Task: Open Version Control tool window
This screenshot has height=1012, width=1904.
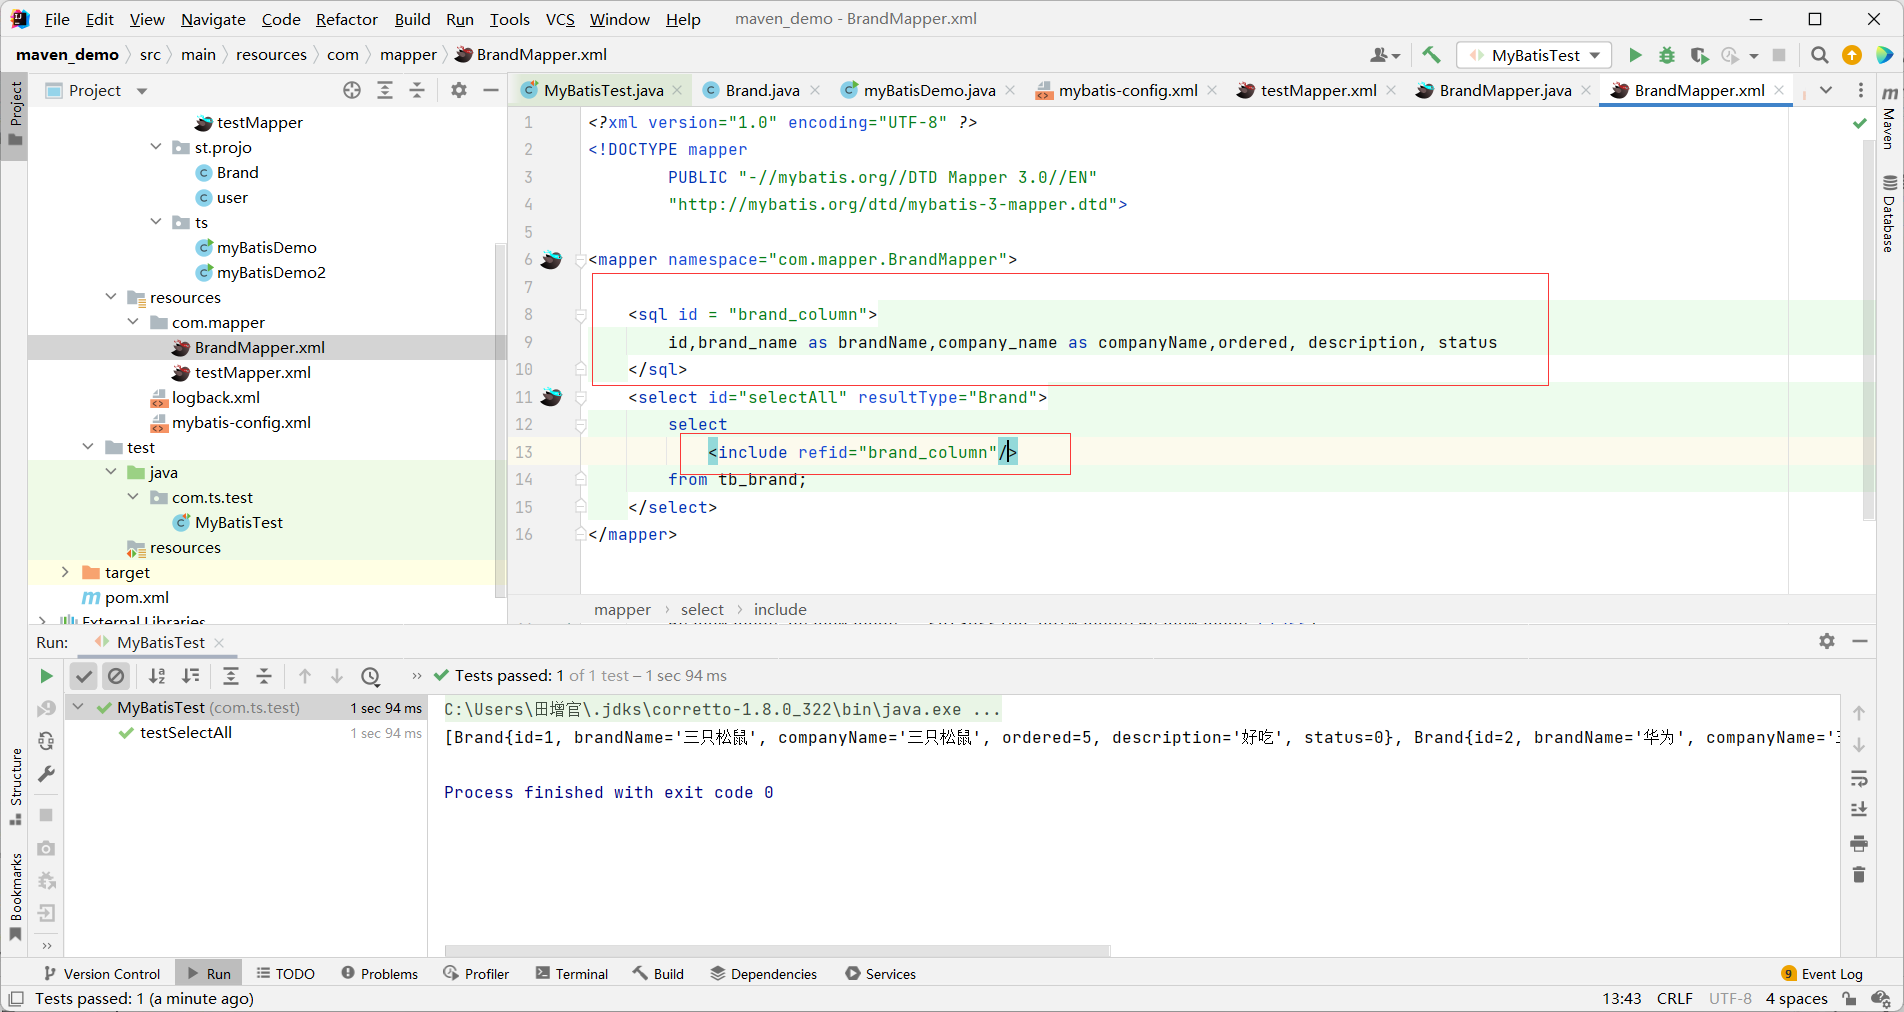Action: 102,974
